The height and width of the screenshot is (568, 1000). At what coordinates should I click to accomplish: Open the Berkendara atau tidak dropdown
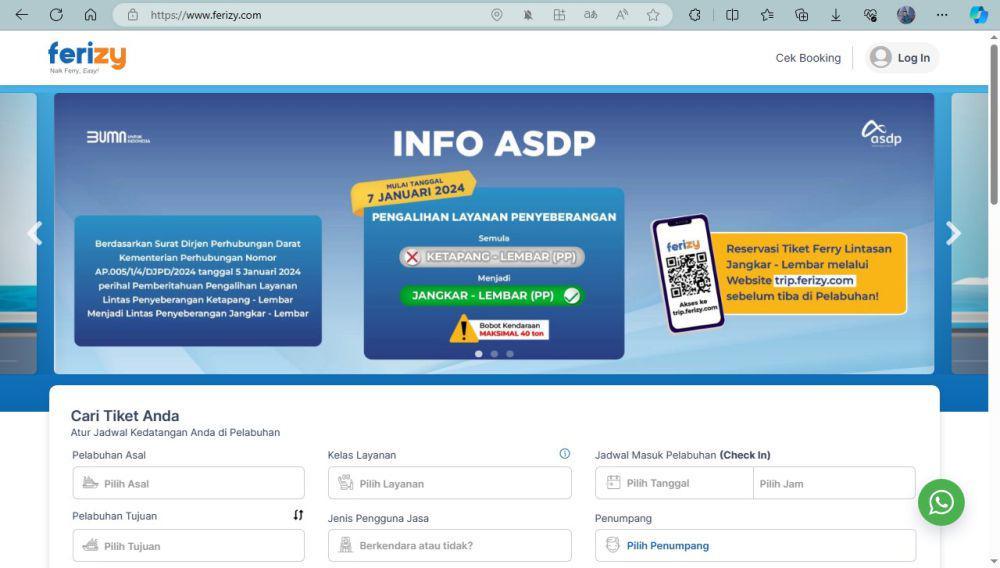point(450,546)
